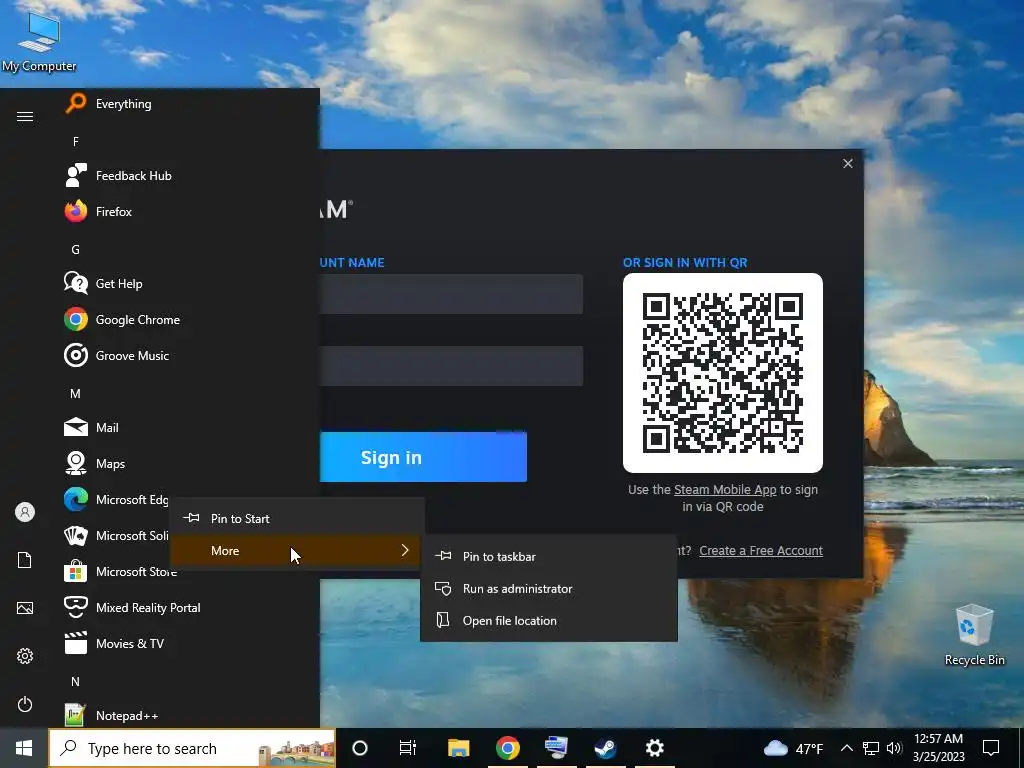Click Steam password input field
Viewport: 1024px width, 768px height.
pos(451,366)
